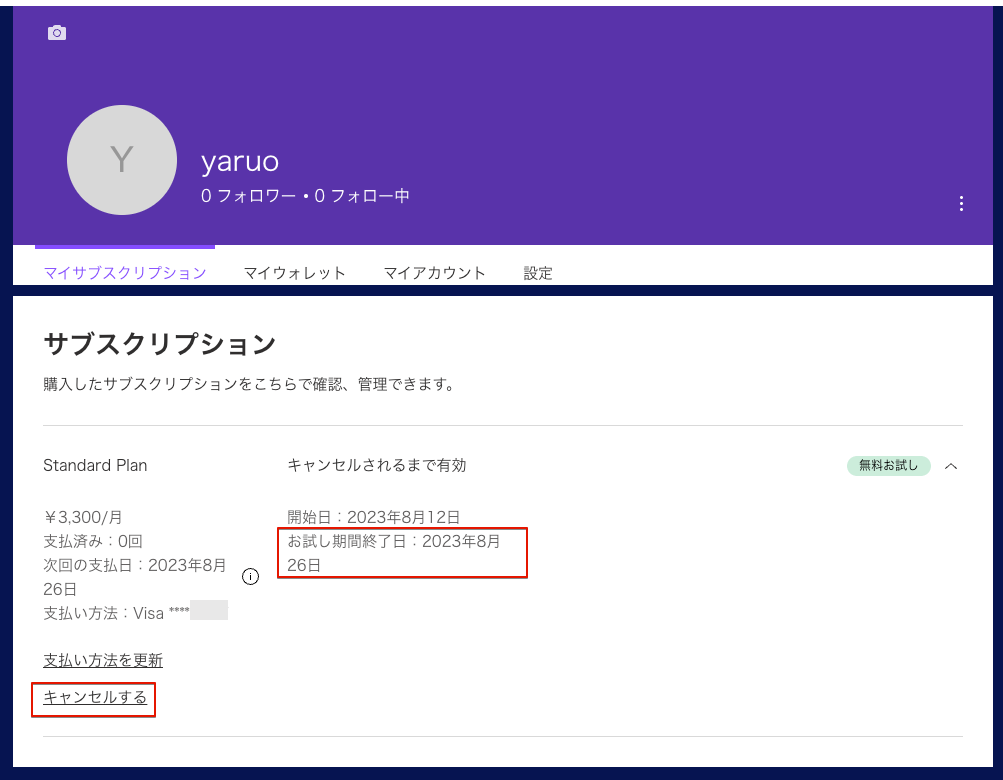Click the 支払い方法を更新 link
Viewport: 1003px width, 780px height.
[x=103, y=660]
